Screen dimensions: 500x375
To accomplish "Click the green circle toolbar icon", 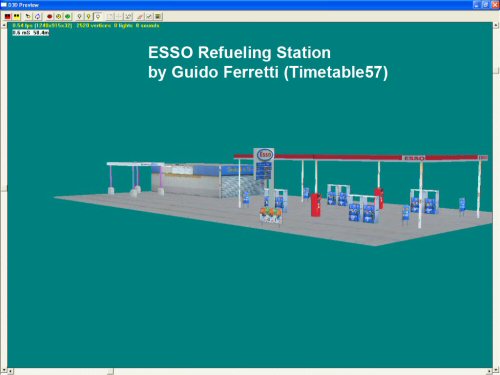I will click(68, 16).
